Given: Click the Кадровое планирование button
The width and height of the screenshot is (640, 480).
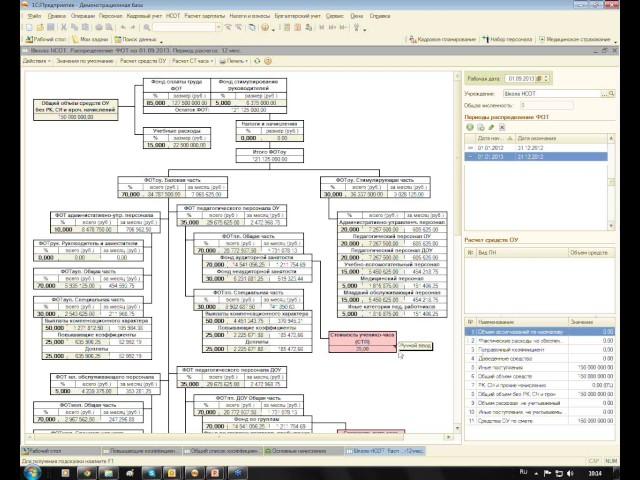Looking at the screenshot, I should (442, 39).
